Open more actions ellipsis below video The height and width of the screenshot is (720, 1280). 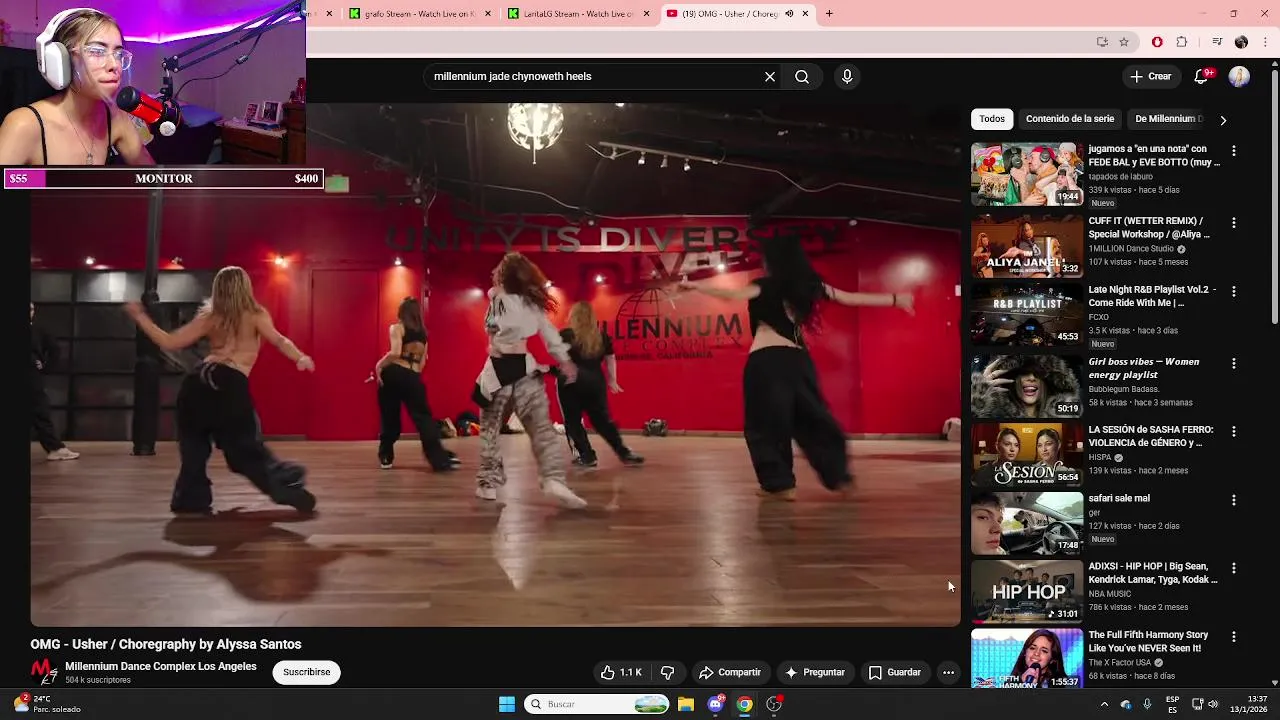pos(948,672)
